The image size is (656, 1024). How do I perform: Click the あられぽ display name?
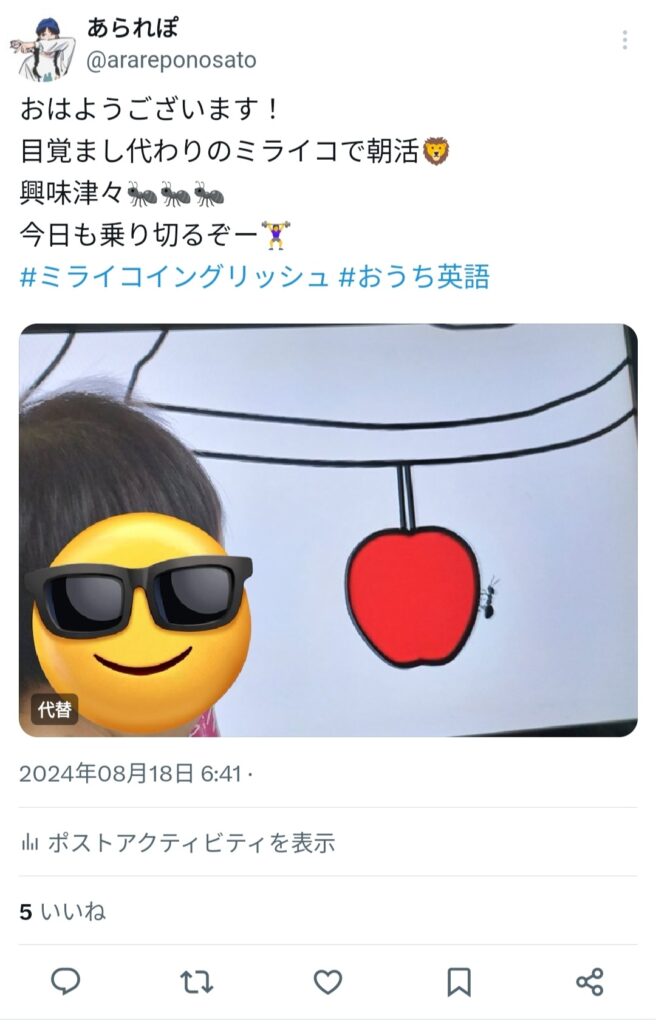tap(133, 28)
